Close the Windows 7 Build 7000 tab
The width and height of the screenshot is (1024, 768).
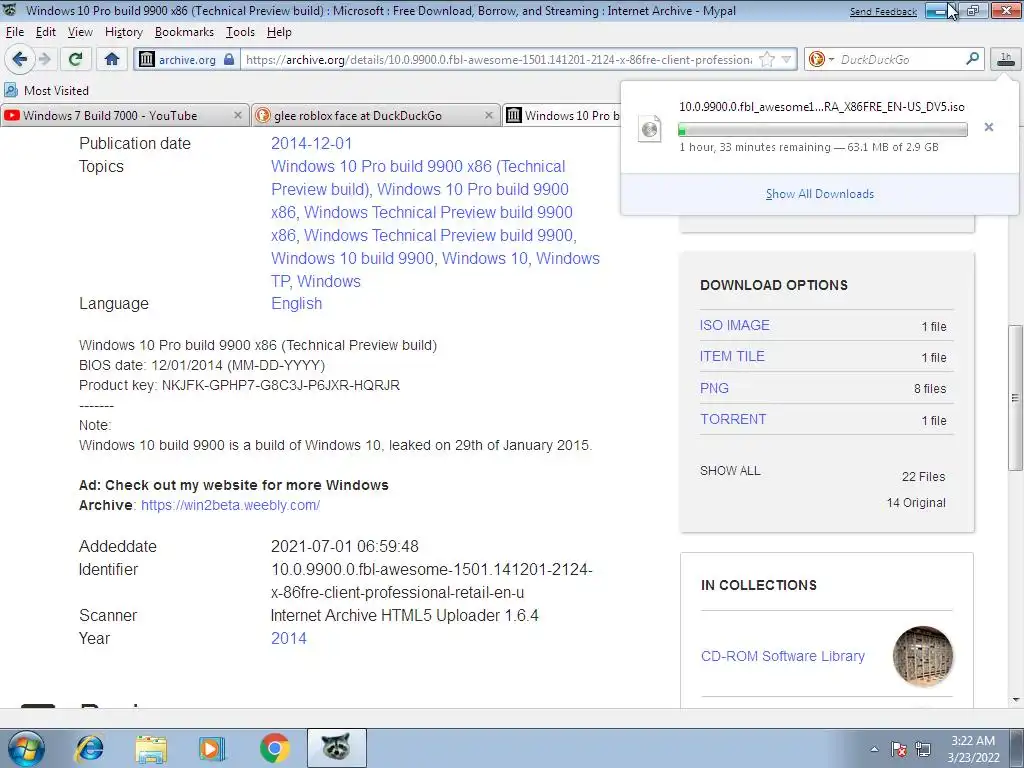[238, 116]
